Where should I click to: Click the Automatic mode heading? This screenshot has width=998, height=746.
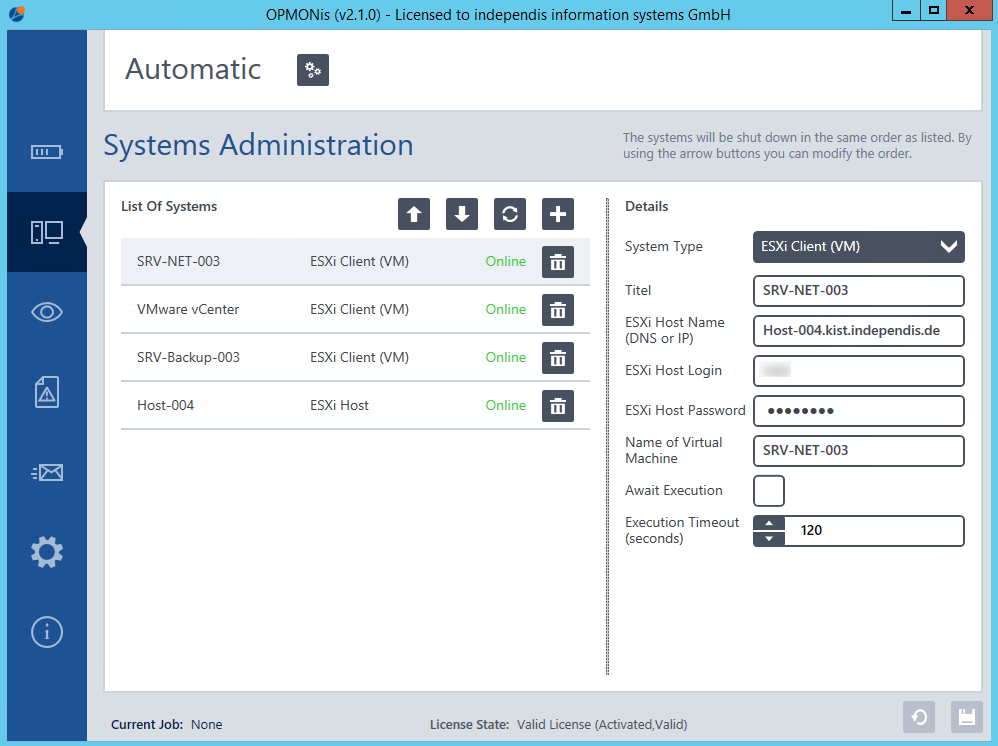pos(193,69)
